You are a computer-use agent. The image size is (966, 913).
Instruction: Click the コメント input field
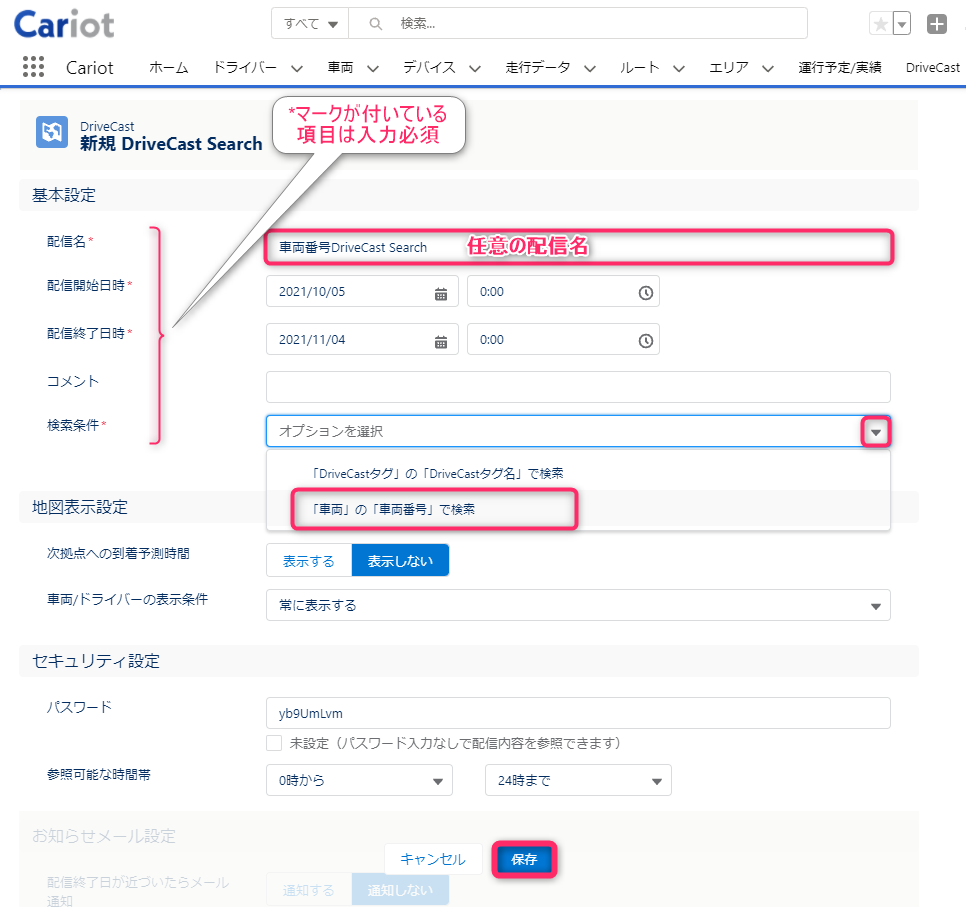click(578, 387)
